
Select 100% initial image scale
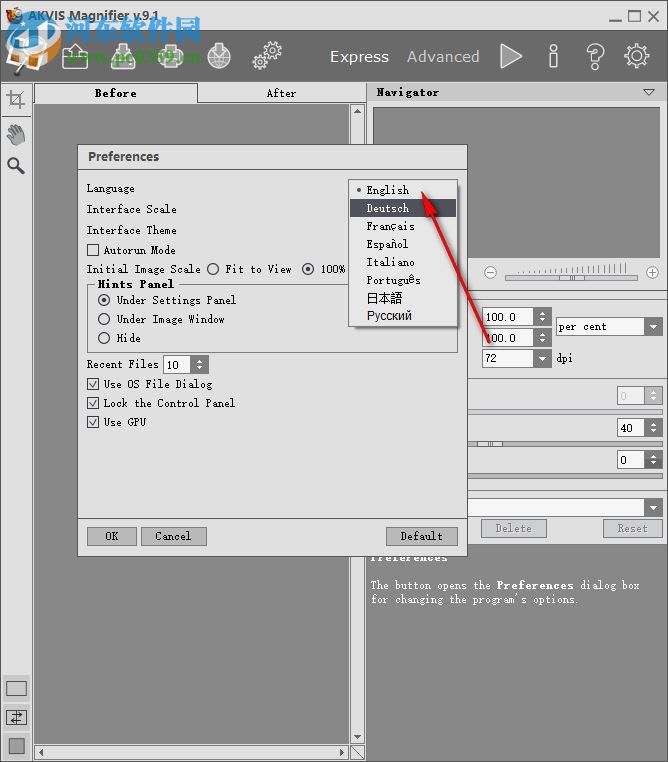click(308, 269)
